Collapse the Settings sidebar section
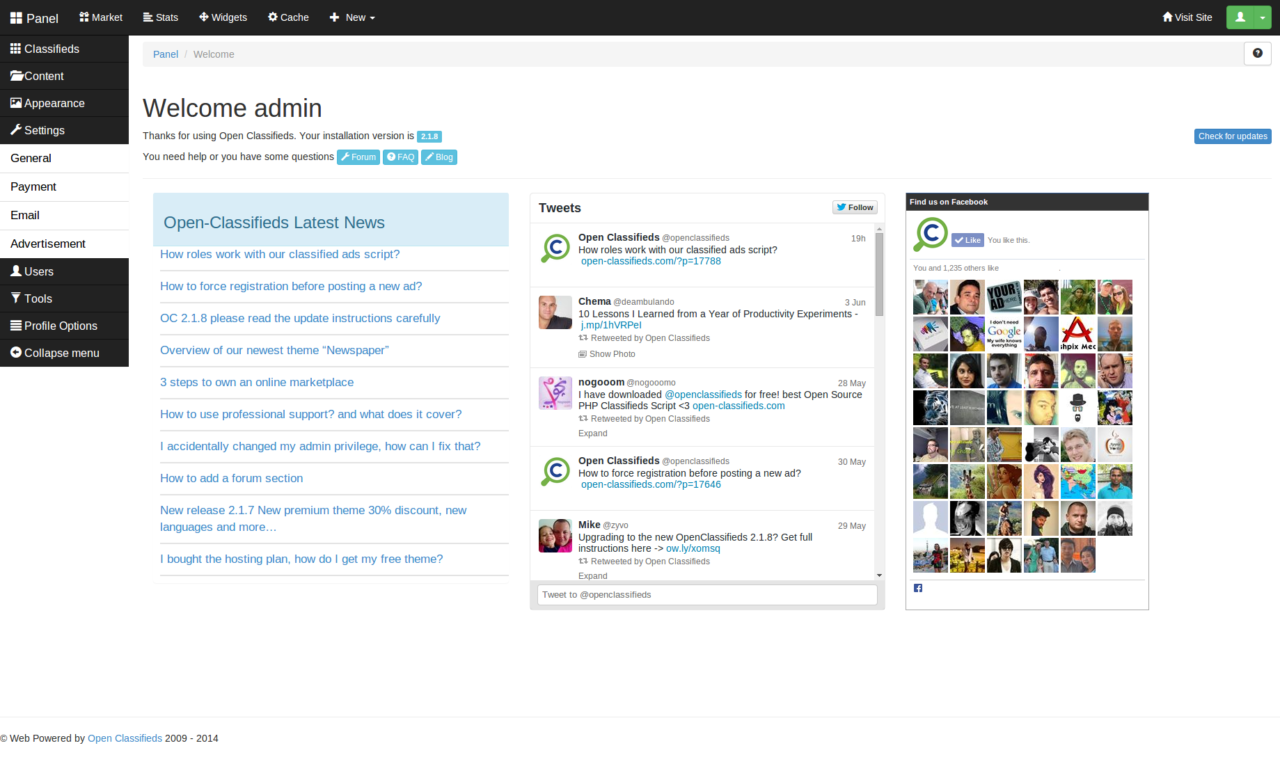This screenshot has width=1280, height=780. pos(64,130)
